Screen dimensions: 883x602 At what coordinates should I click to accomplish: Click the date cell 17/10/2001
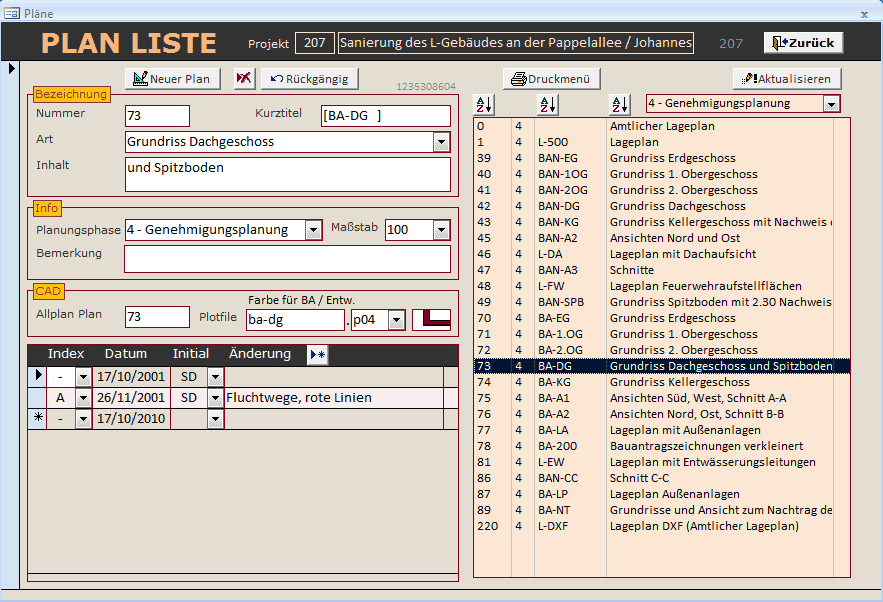(131, 377)
